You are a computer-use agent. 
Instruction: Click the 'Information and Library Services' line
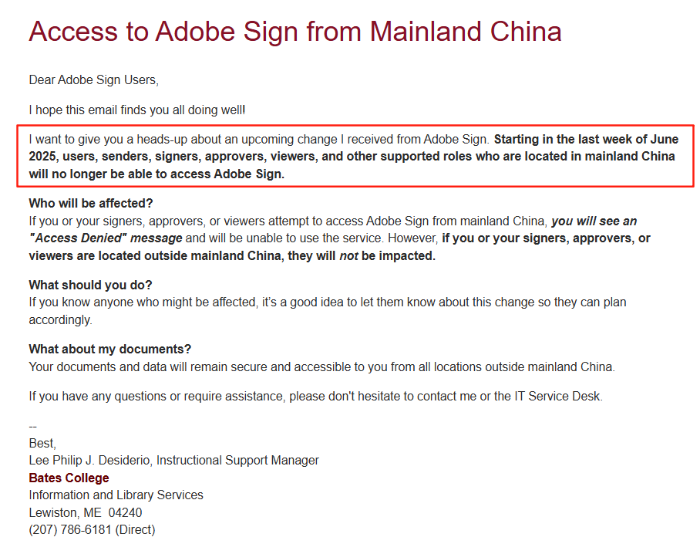[116, 495]
